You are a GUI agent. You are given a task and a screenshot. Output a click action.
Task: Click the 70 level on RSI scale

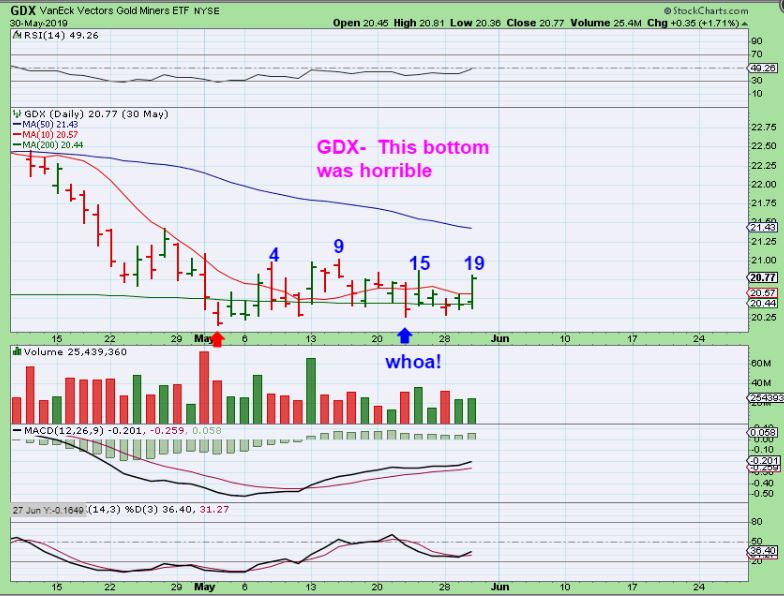coord(757,54)
